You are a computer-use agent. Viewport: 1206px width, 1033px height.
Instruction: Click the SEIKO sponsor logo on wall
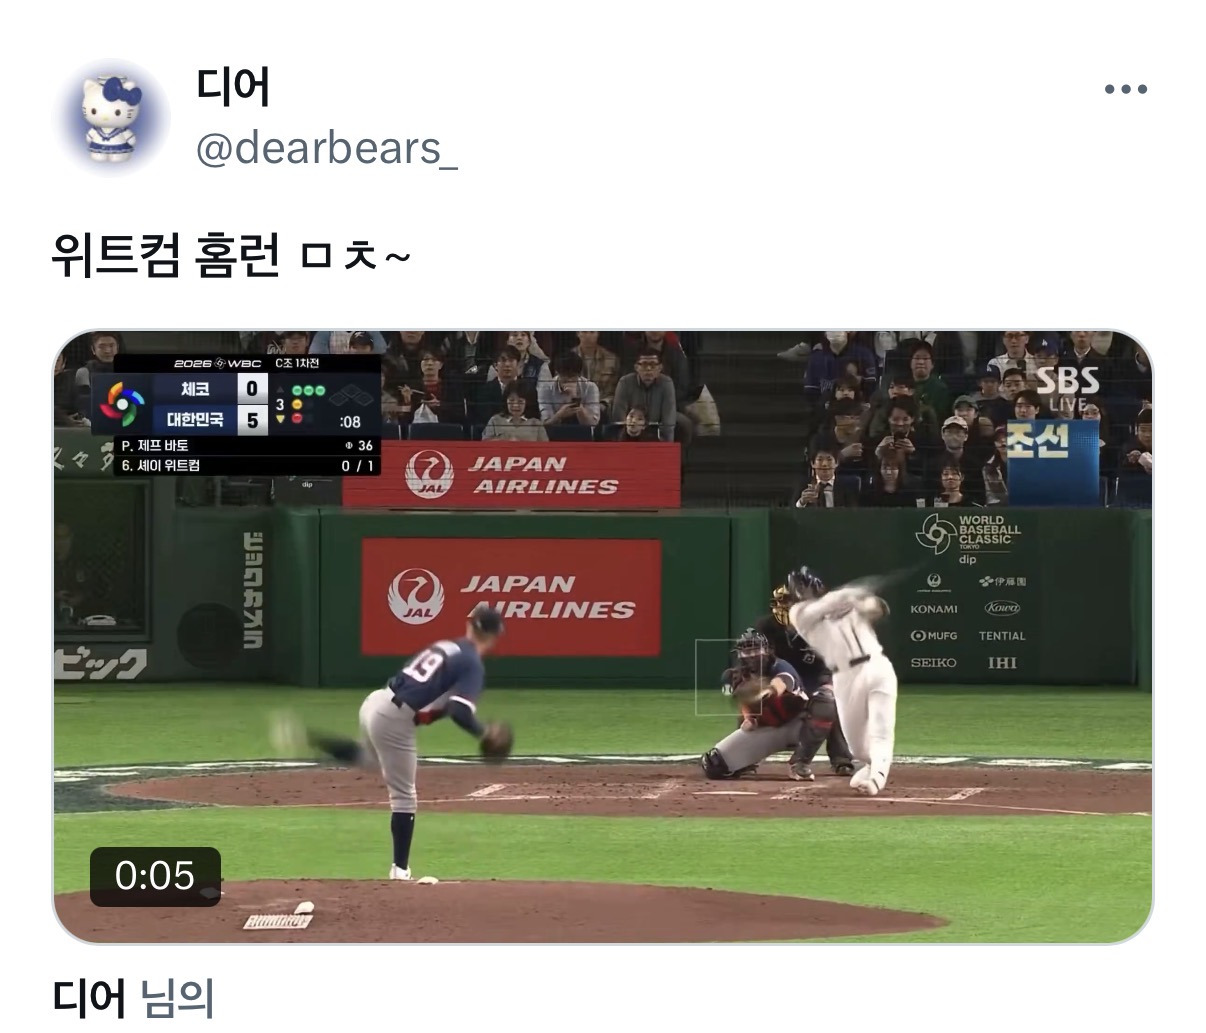pos(933,662)
